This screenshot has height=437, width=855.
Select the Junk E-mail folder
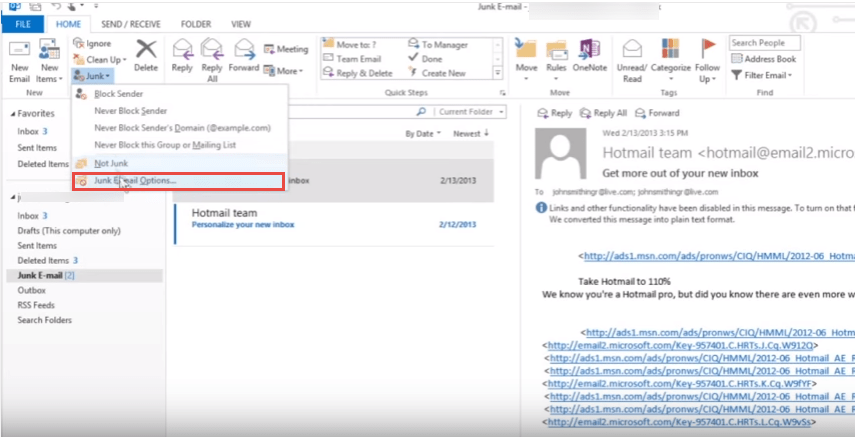point(85,276)
